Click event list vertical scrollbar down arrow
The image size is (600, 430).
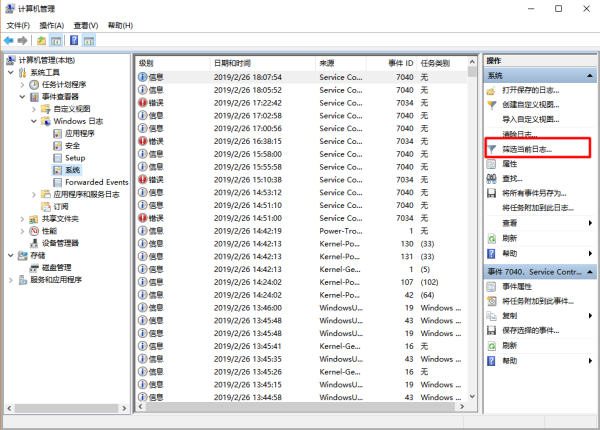click(472, 396)
